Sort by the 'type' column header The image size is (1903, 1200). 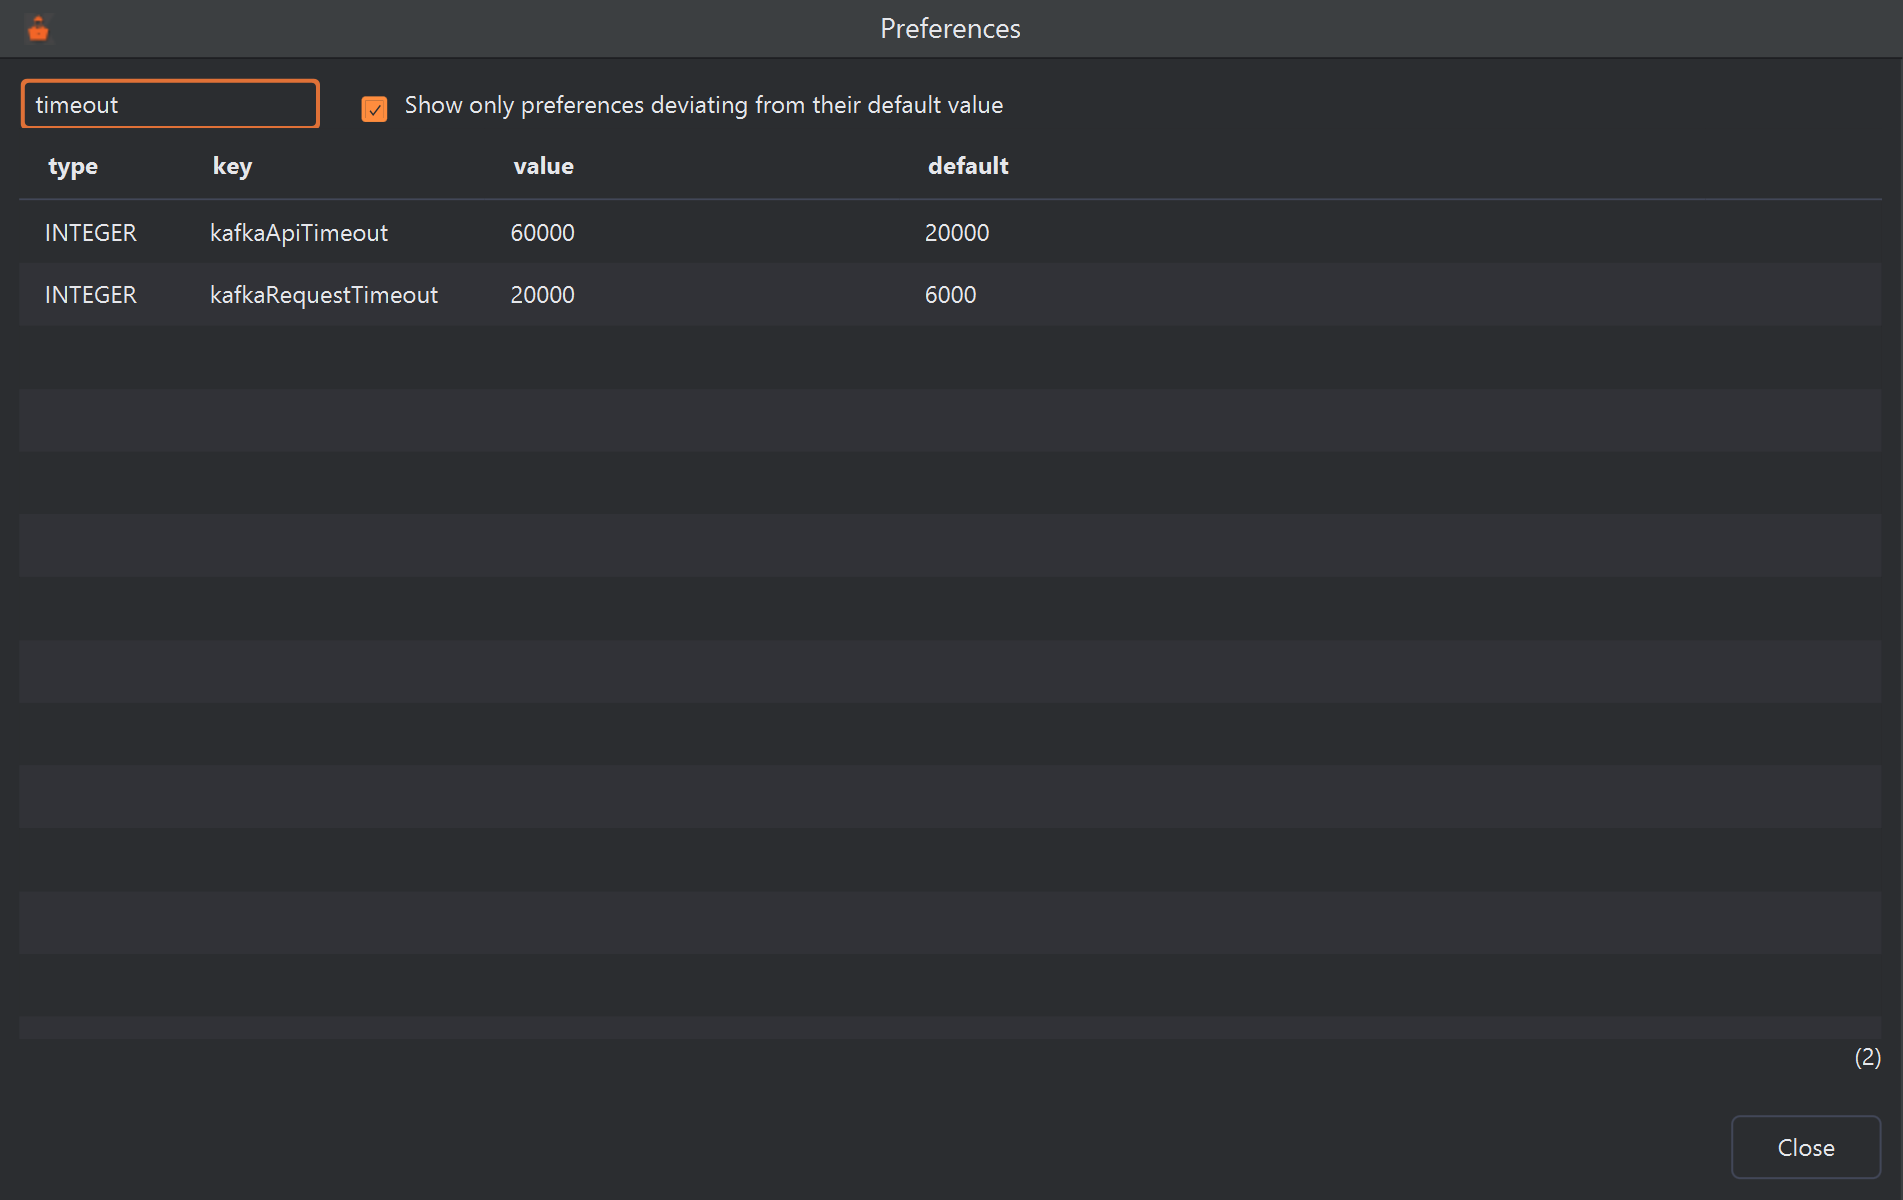(x=73, y=166)
